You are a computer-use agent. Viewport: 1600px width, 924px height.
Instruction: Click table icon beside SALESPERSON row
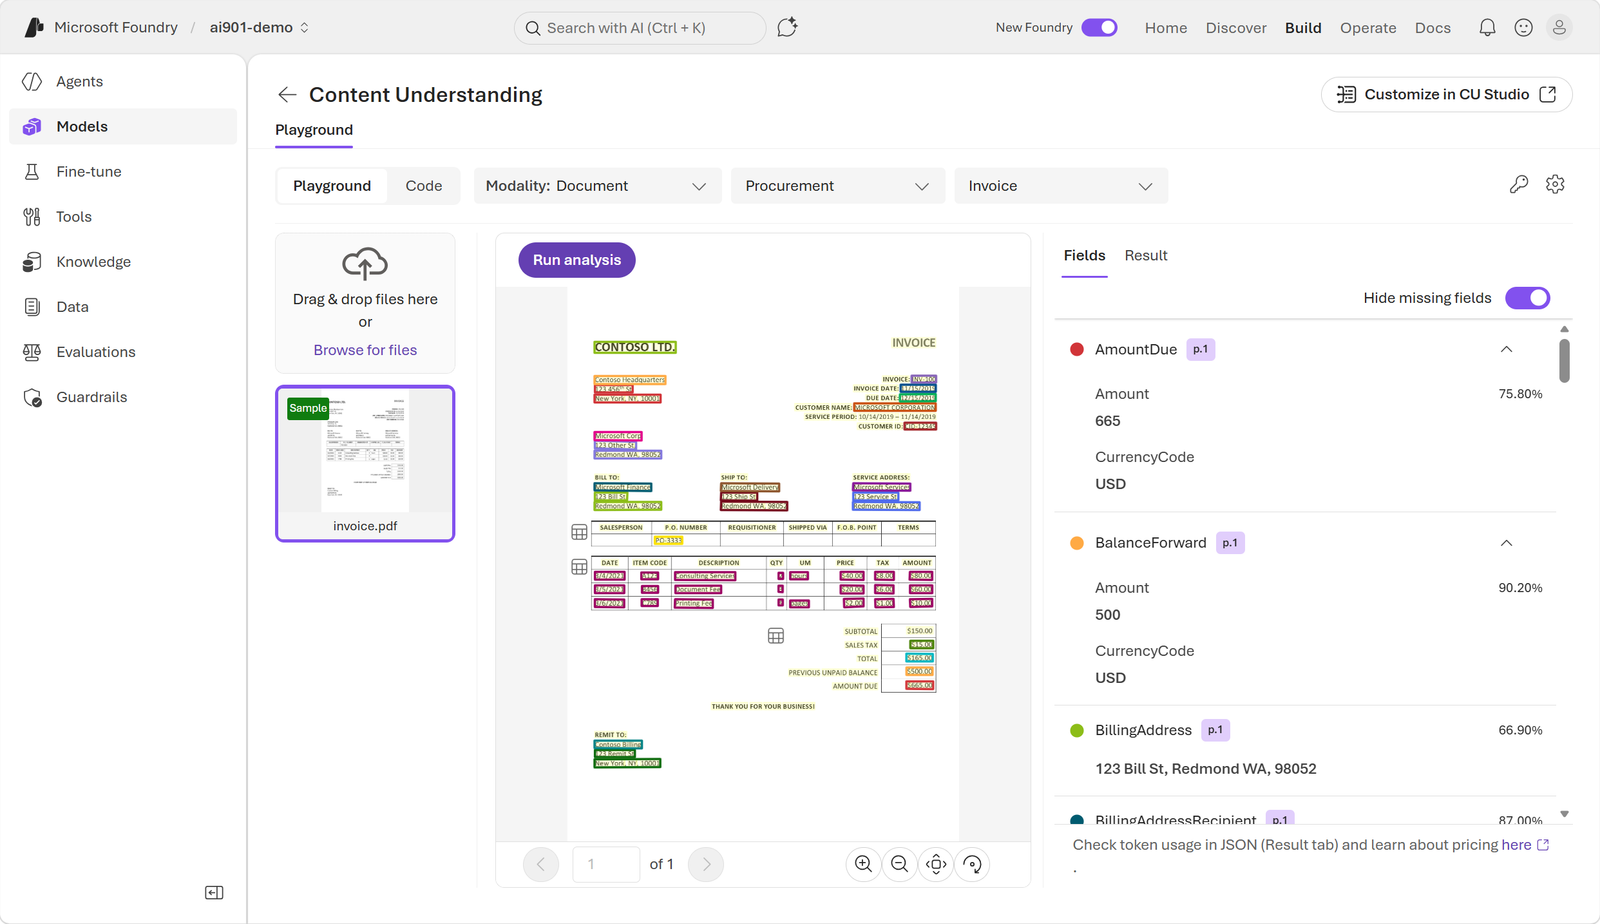pyautogui.click(x=579, y=532)
